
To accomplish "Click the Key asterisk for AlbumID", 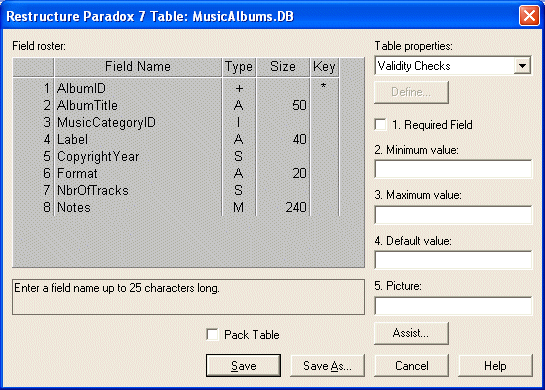I will click(324, 86).
